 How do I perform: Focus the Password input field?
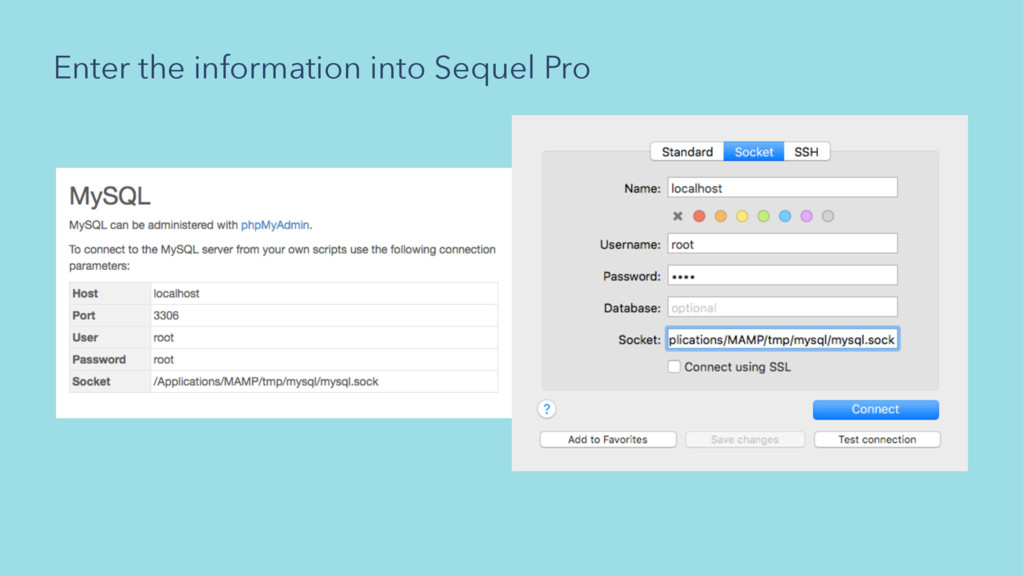[782, 276]
